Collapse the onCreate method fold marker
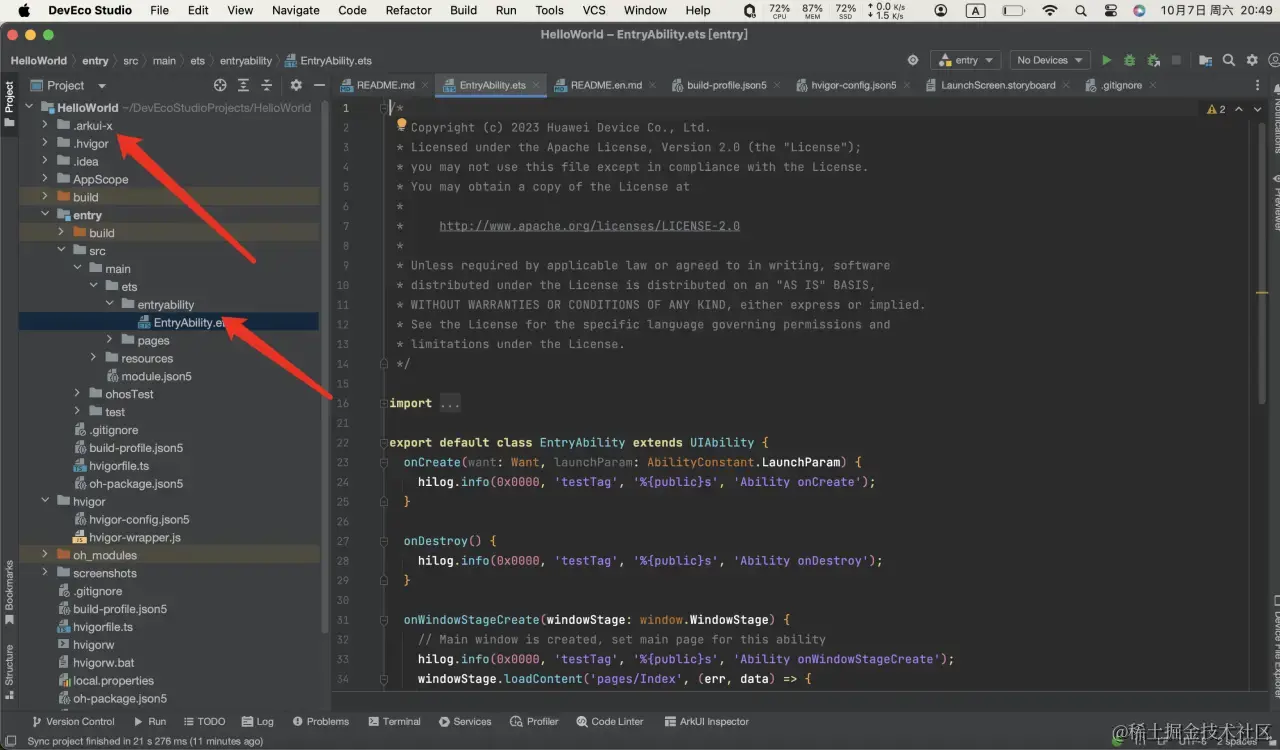Viewport: 1280px width, 750px height. (384, 462)
